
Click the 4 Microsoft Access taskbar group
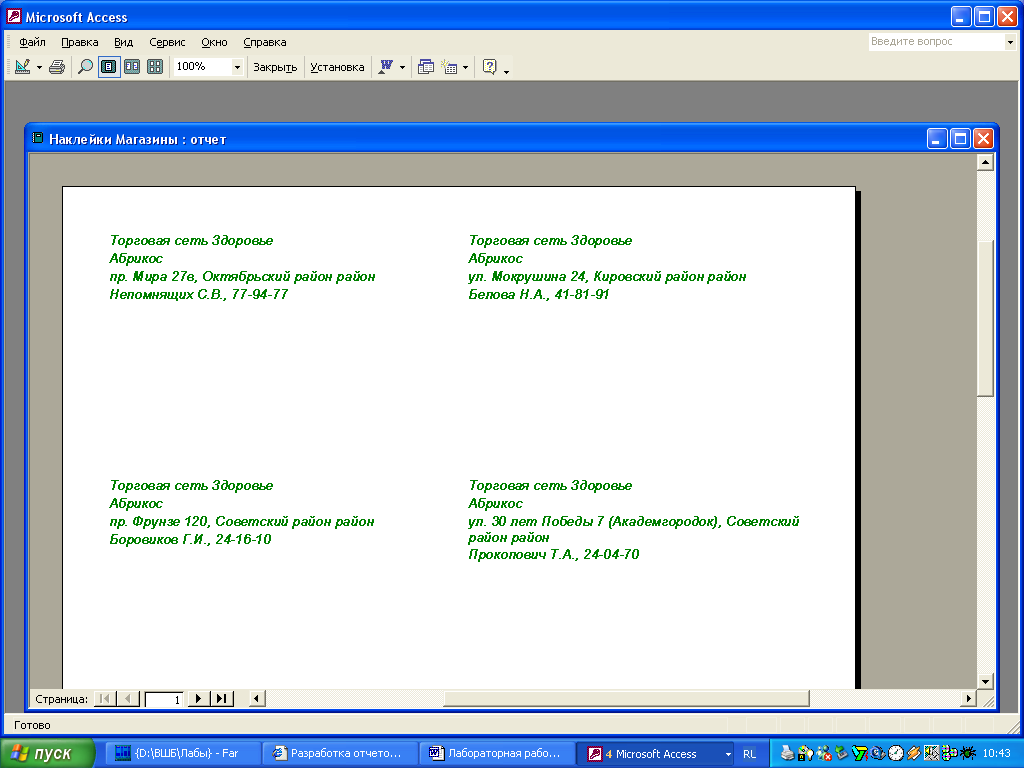click(655, 754)
